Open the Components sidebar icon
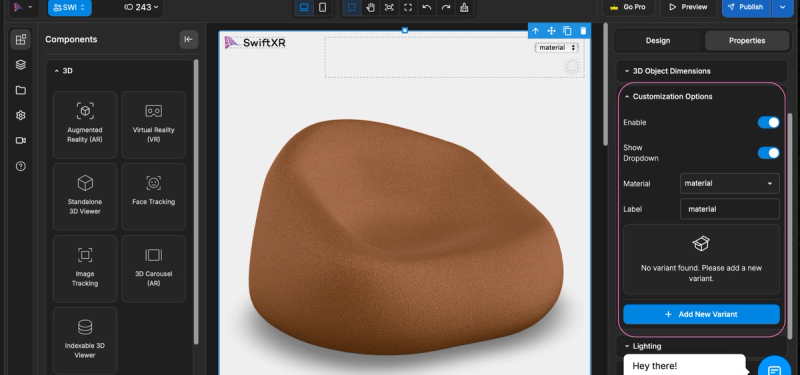 (20, 40)
